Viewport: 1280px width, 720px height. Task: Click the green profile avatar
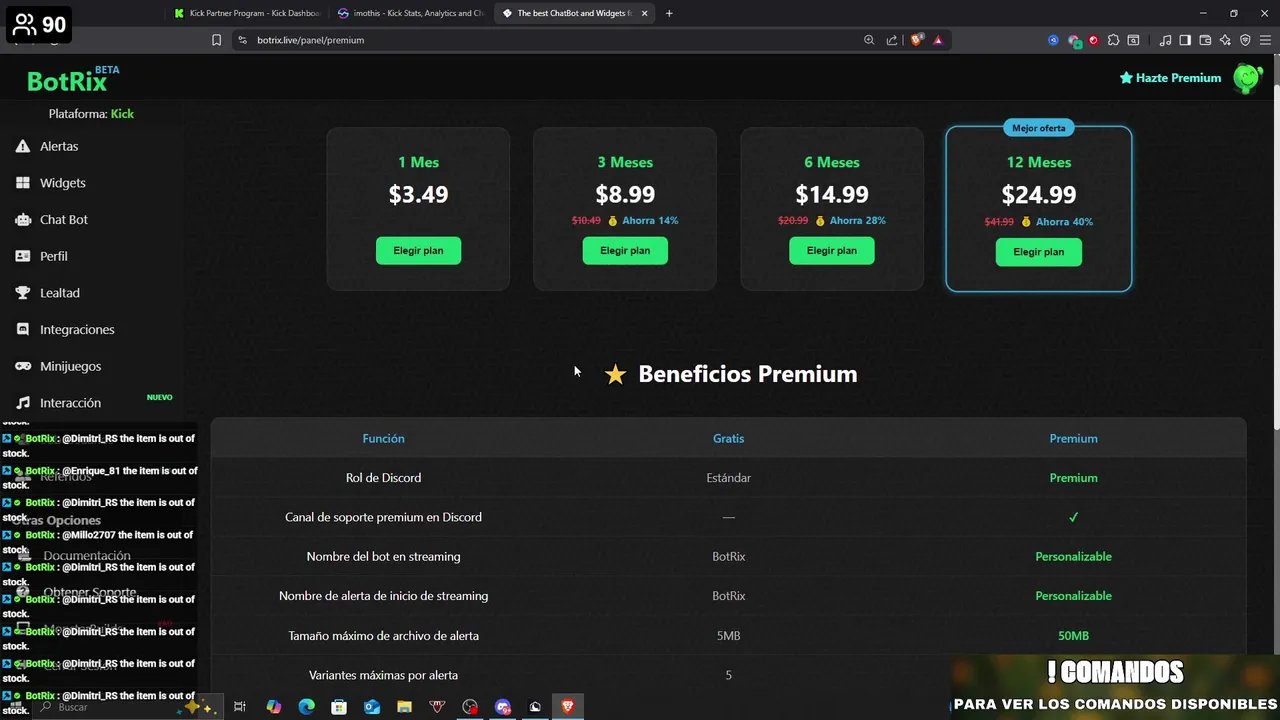[x=1247, y=78]
